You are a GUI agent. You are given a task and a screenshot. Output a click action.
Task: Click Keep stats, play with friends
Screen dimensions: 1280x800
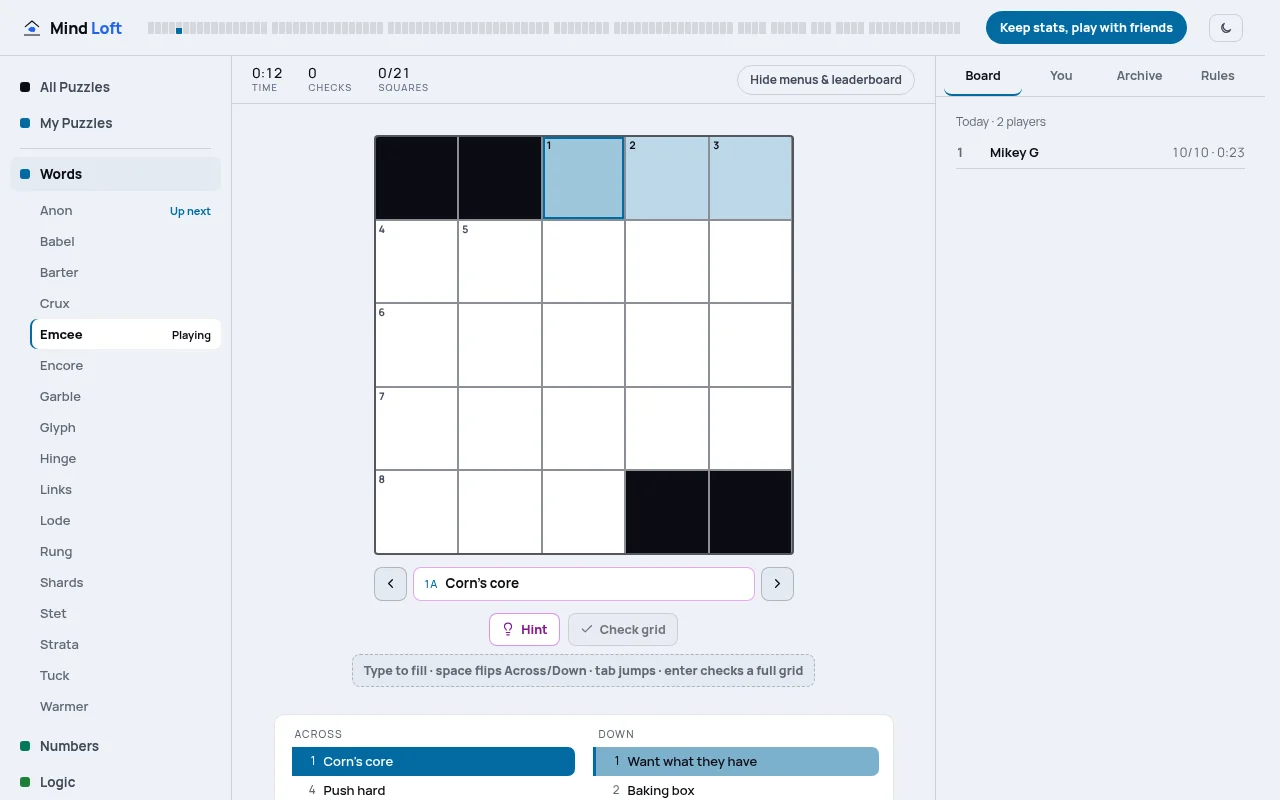click(1086, 28)
